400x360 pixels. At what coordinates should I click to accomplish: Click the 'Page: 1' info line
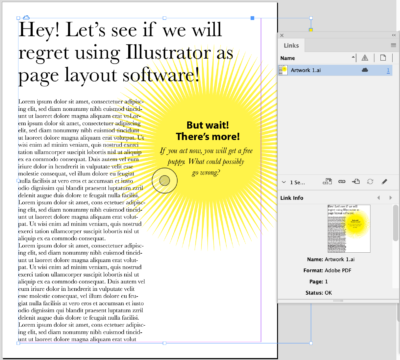[x=318, y=282]
